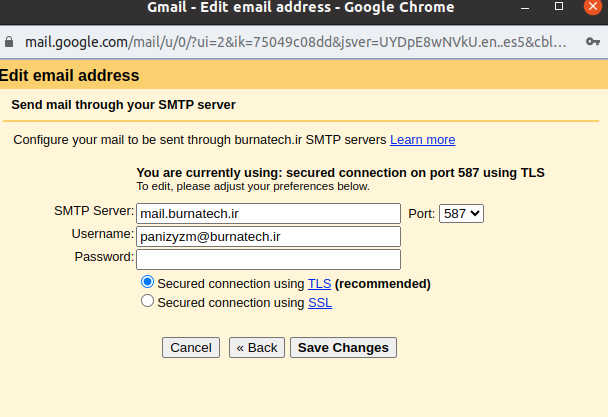Focus the empty Password field
This screenshot has width=608, height=417.
click(268, 259)
